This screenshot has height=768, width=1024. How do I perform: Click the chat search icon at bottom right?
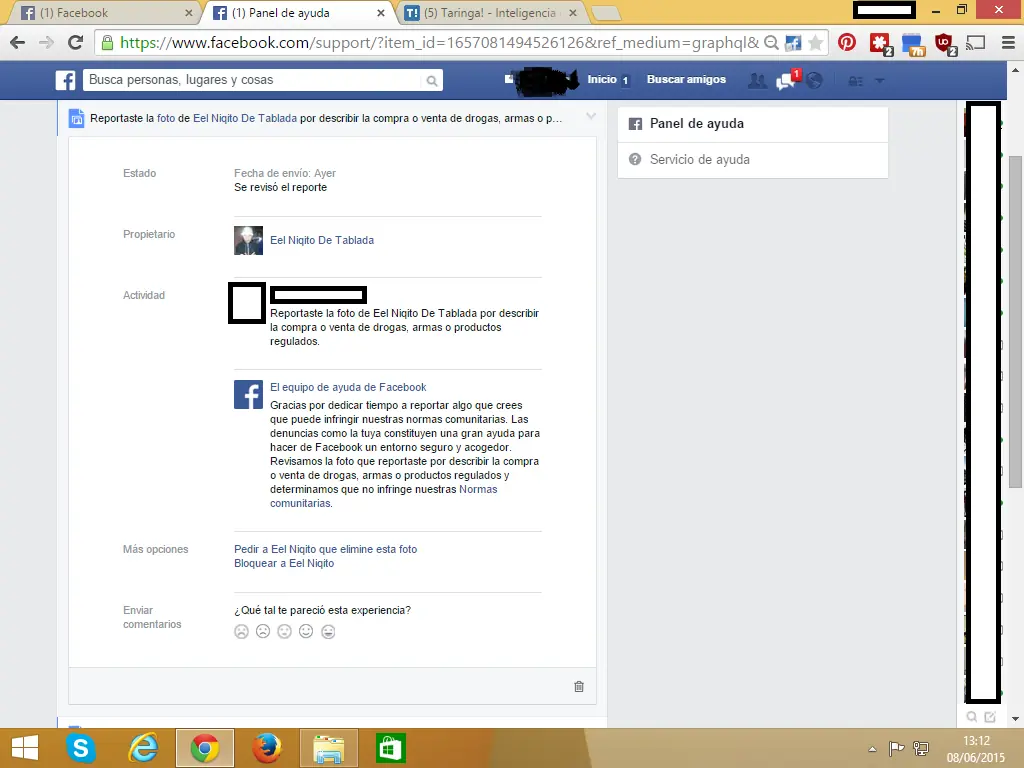click(972, 717)
